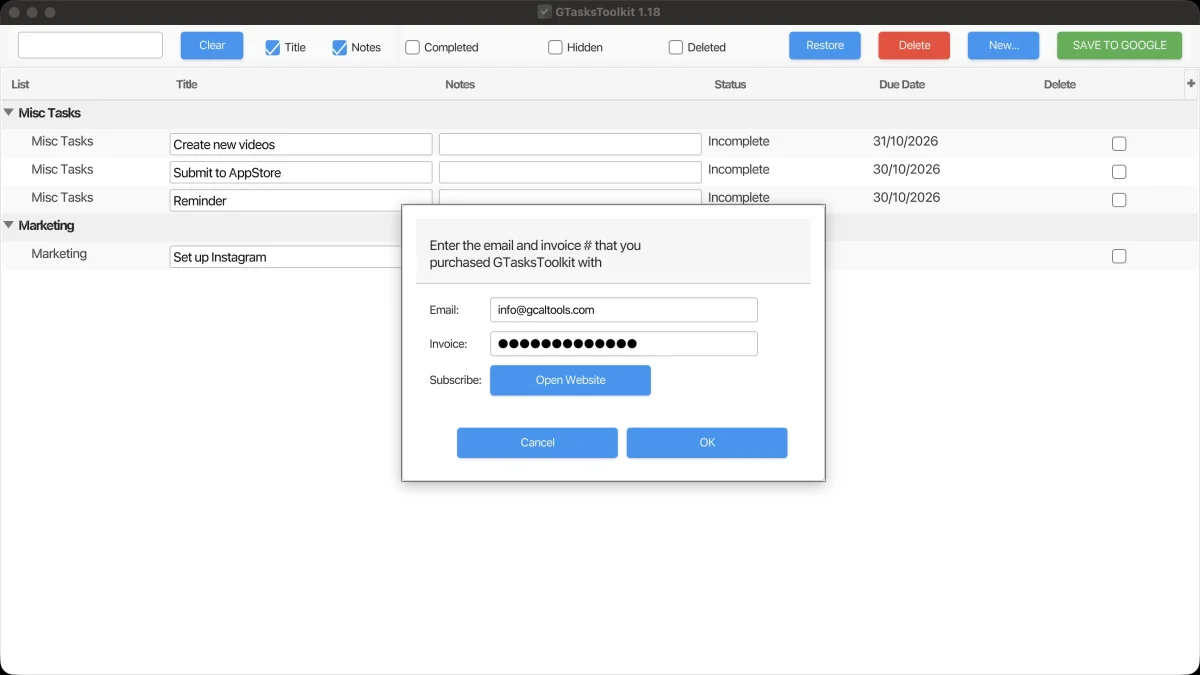Viewport: 1200px width, 675px height.
Task: Collapse the Marketing group
Action: (9, 225)
